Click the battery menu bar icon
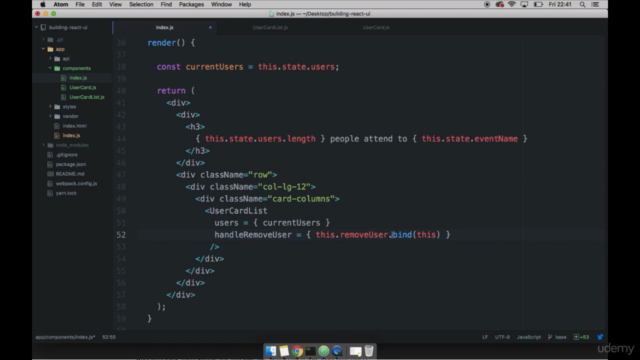Image resolution: width=640 pixels, height=360 pixels. coord(538,4)
